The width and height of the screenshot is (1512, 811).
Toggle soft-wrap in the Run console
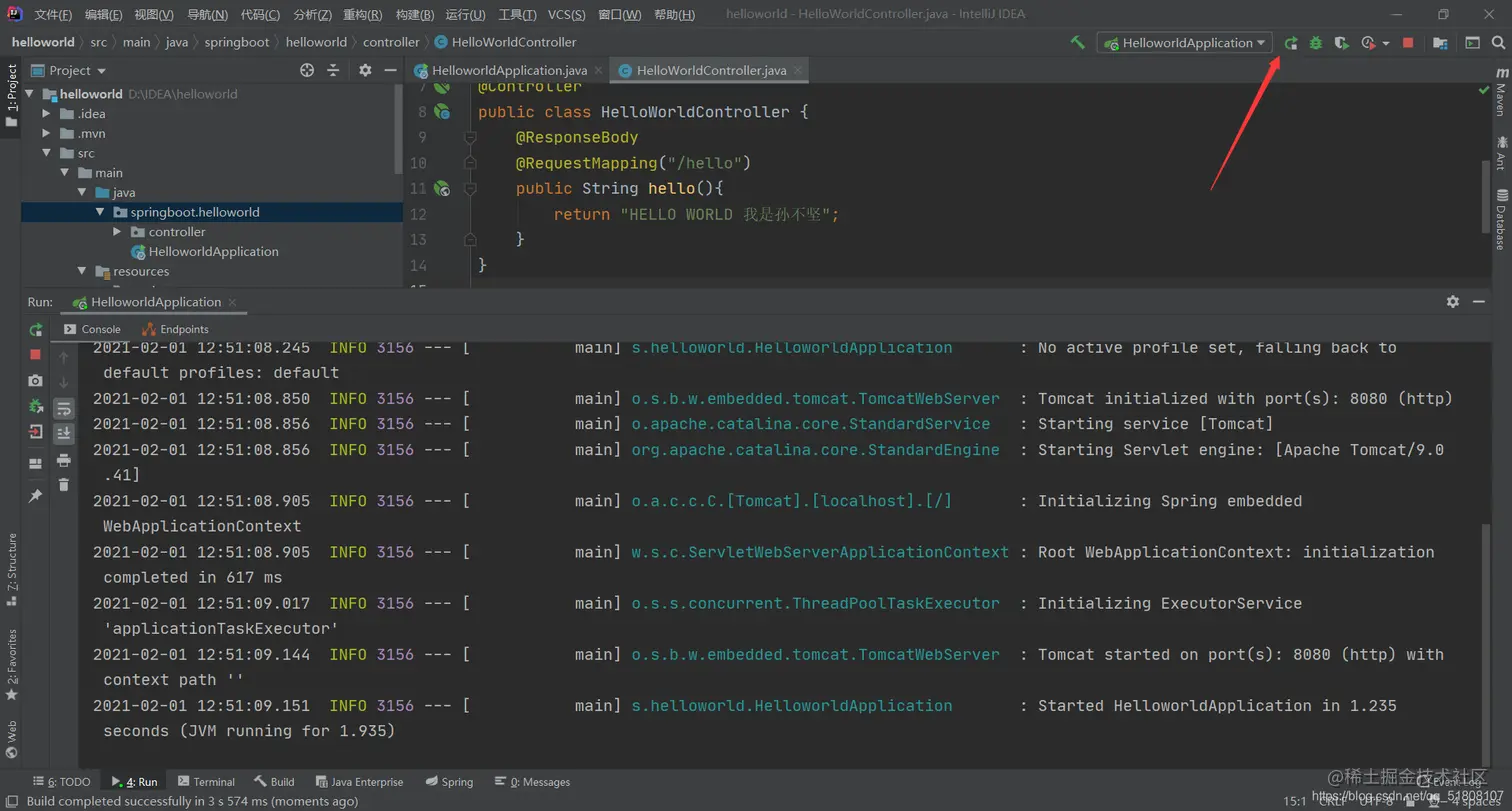point(64,408)
